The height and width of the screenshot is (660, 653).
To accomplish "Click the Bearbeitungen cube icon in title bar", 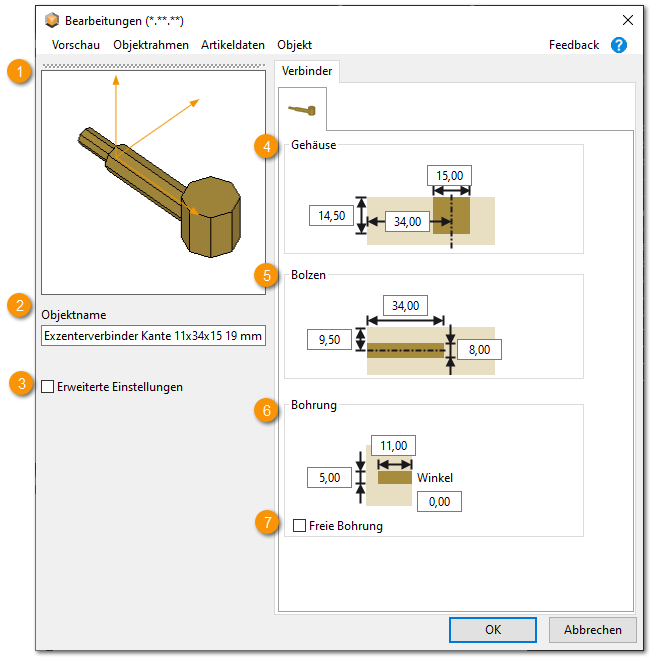I will click(x=52, y=20).
